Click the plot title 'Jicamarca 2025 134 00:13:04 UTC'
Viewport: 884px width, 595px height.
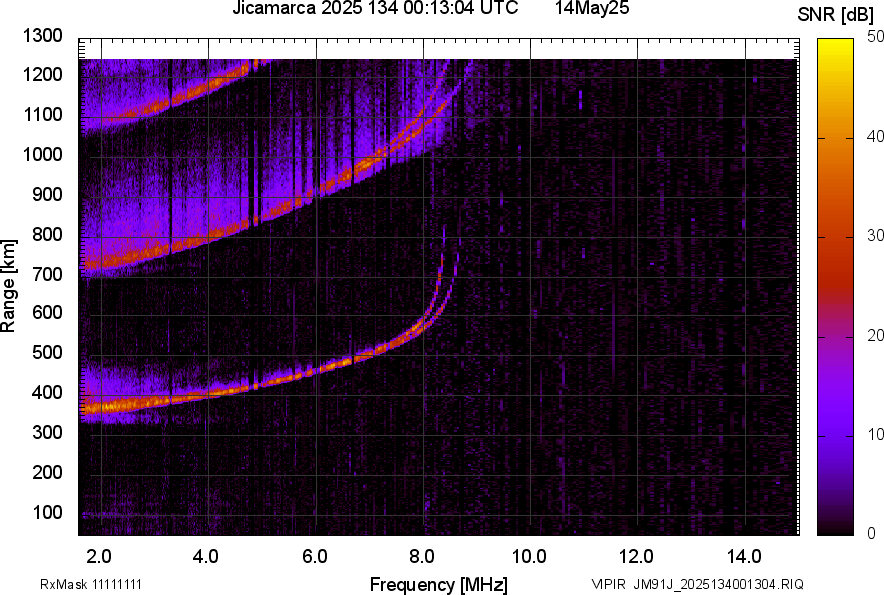[375, 8]
